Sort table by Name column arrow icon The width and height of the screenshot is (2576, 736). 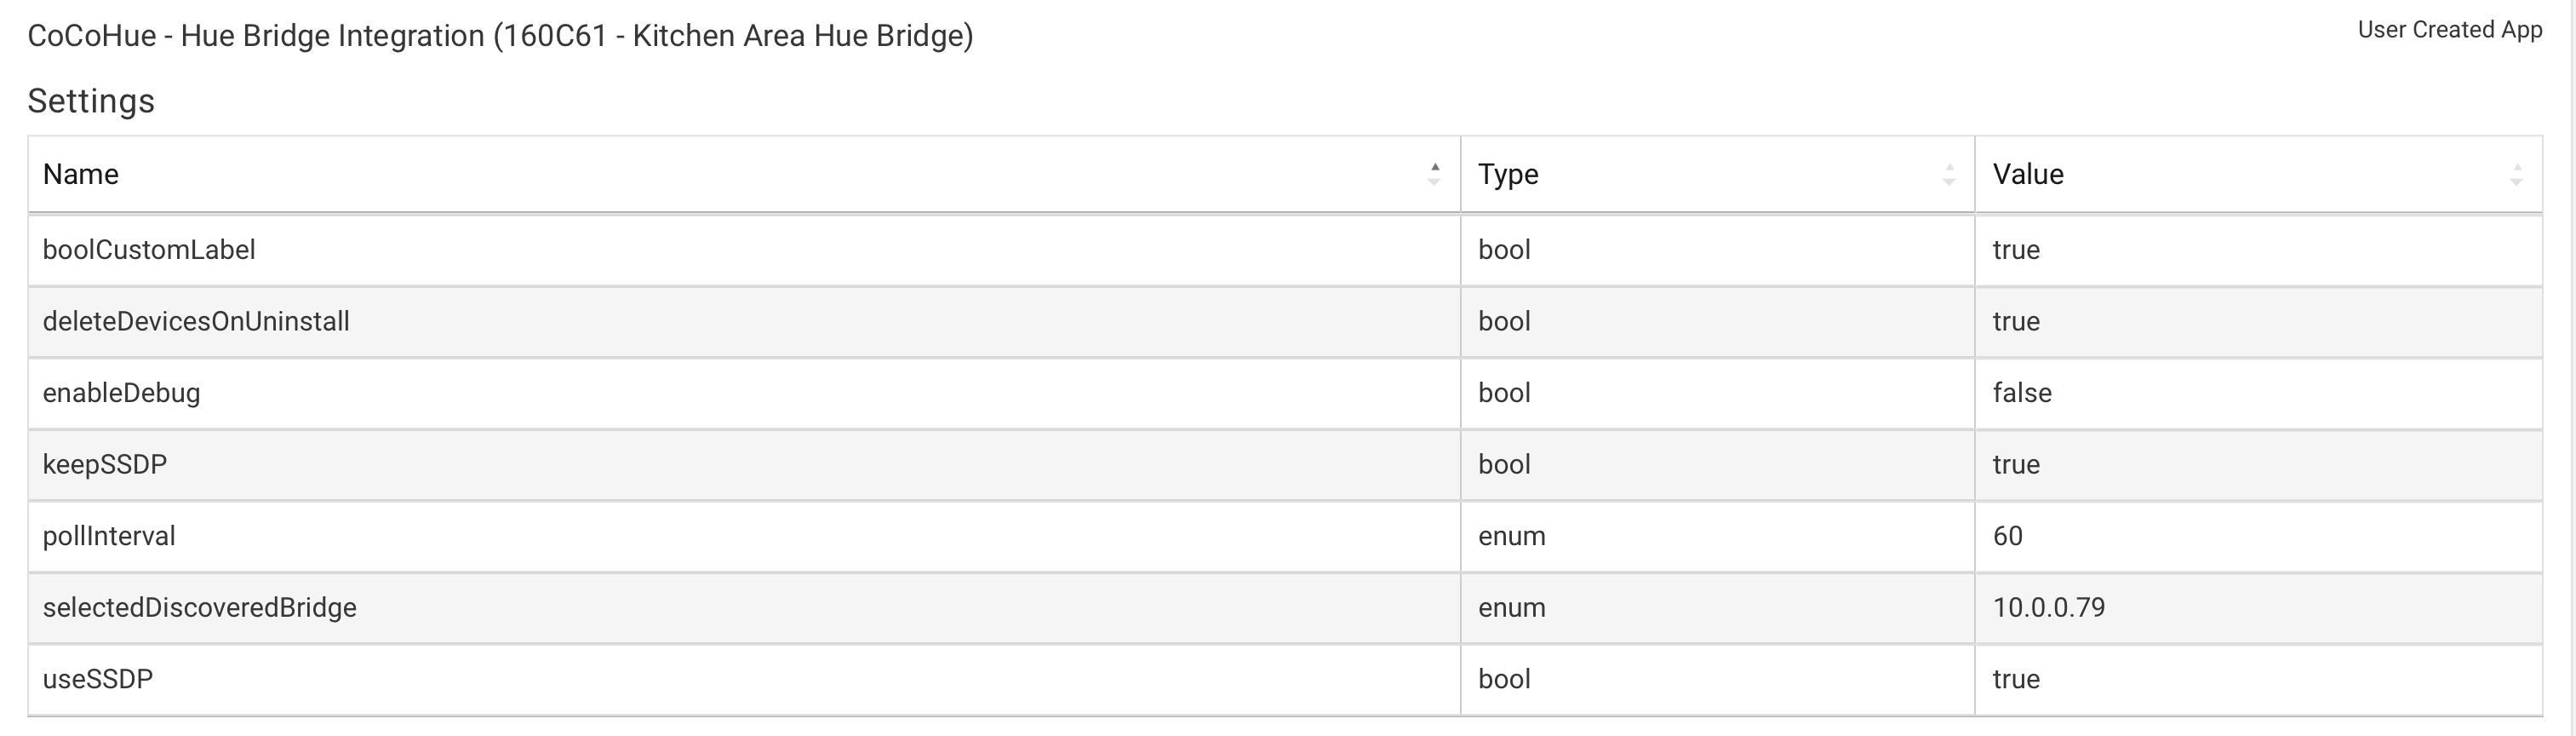click(1434, 174)
